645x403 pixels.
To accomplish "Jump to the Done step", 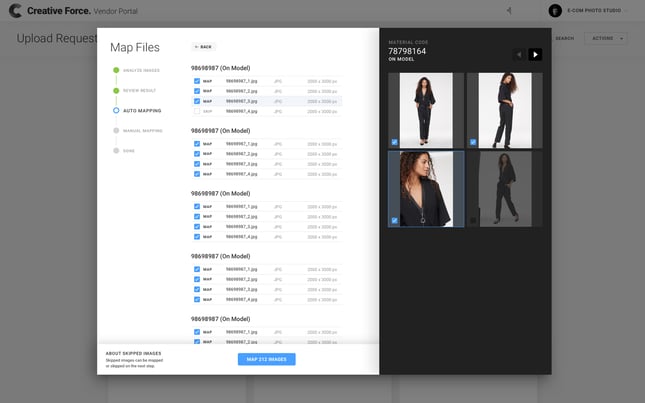I will (x=128, y=150).
